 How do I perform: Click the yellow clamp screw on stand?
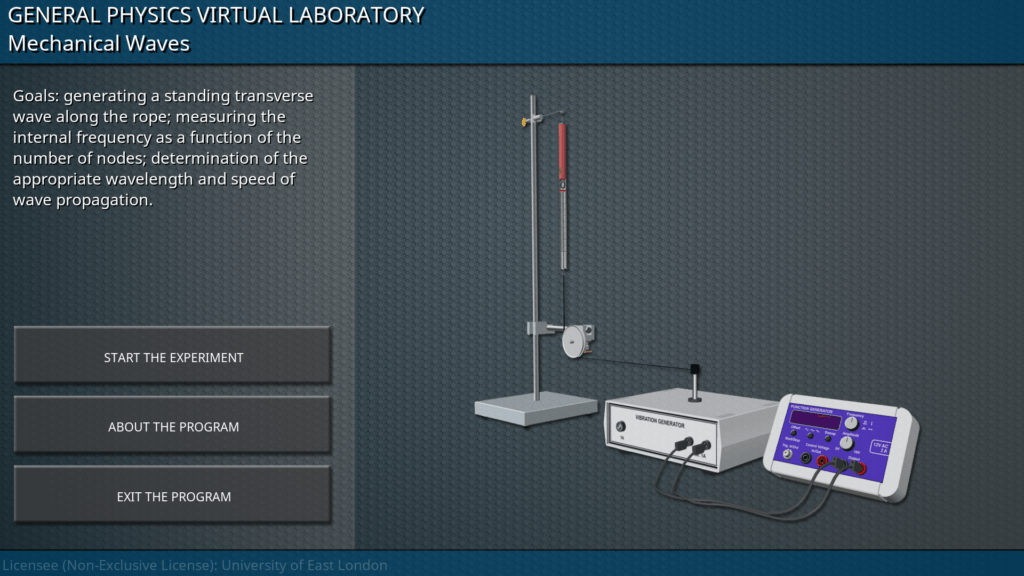point(523,123)
